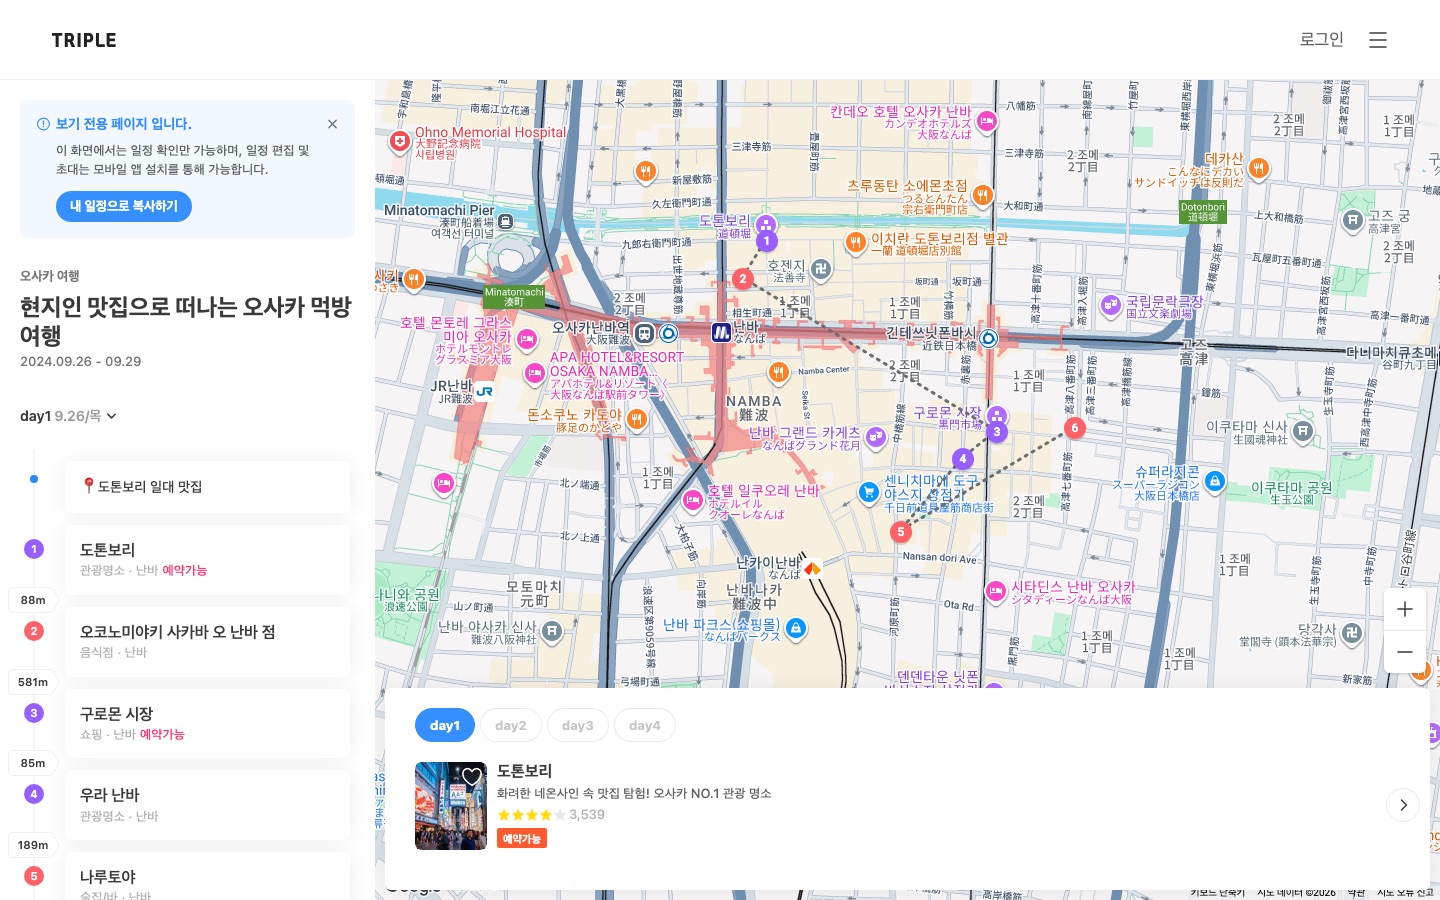Click the Ohno Memorial Hospital map icon
This screenshot has height=900, width=1440.
[x=400, y=142]
